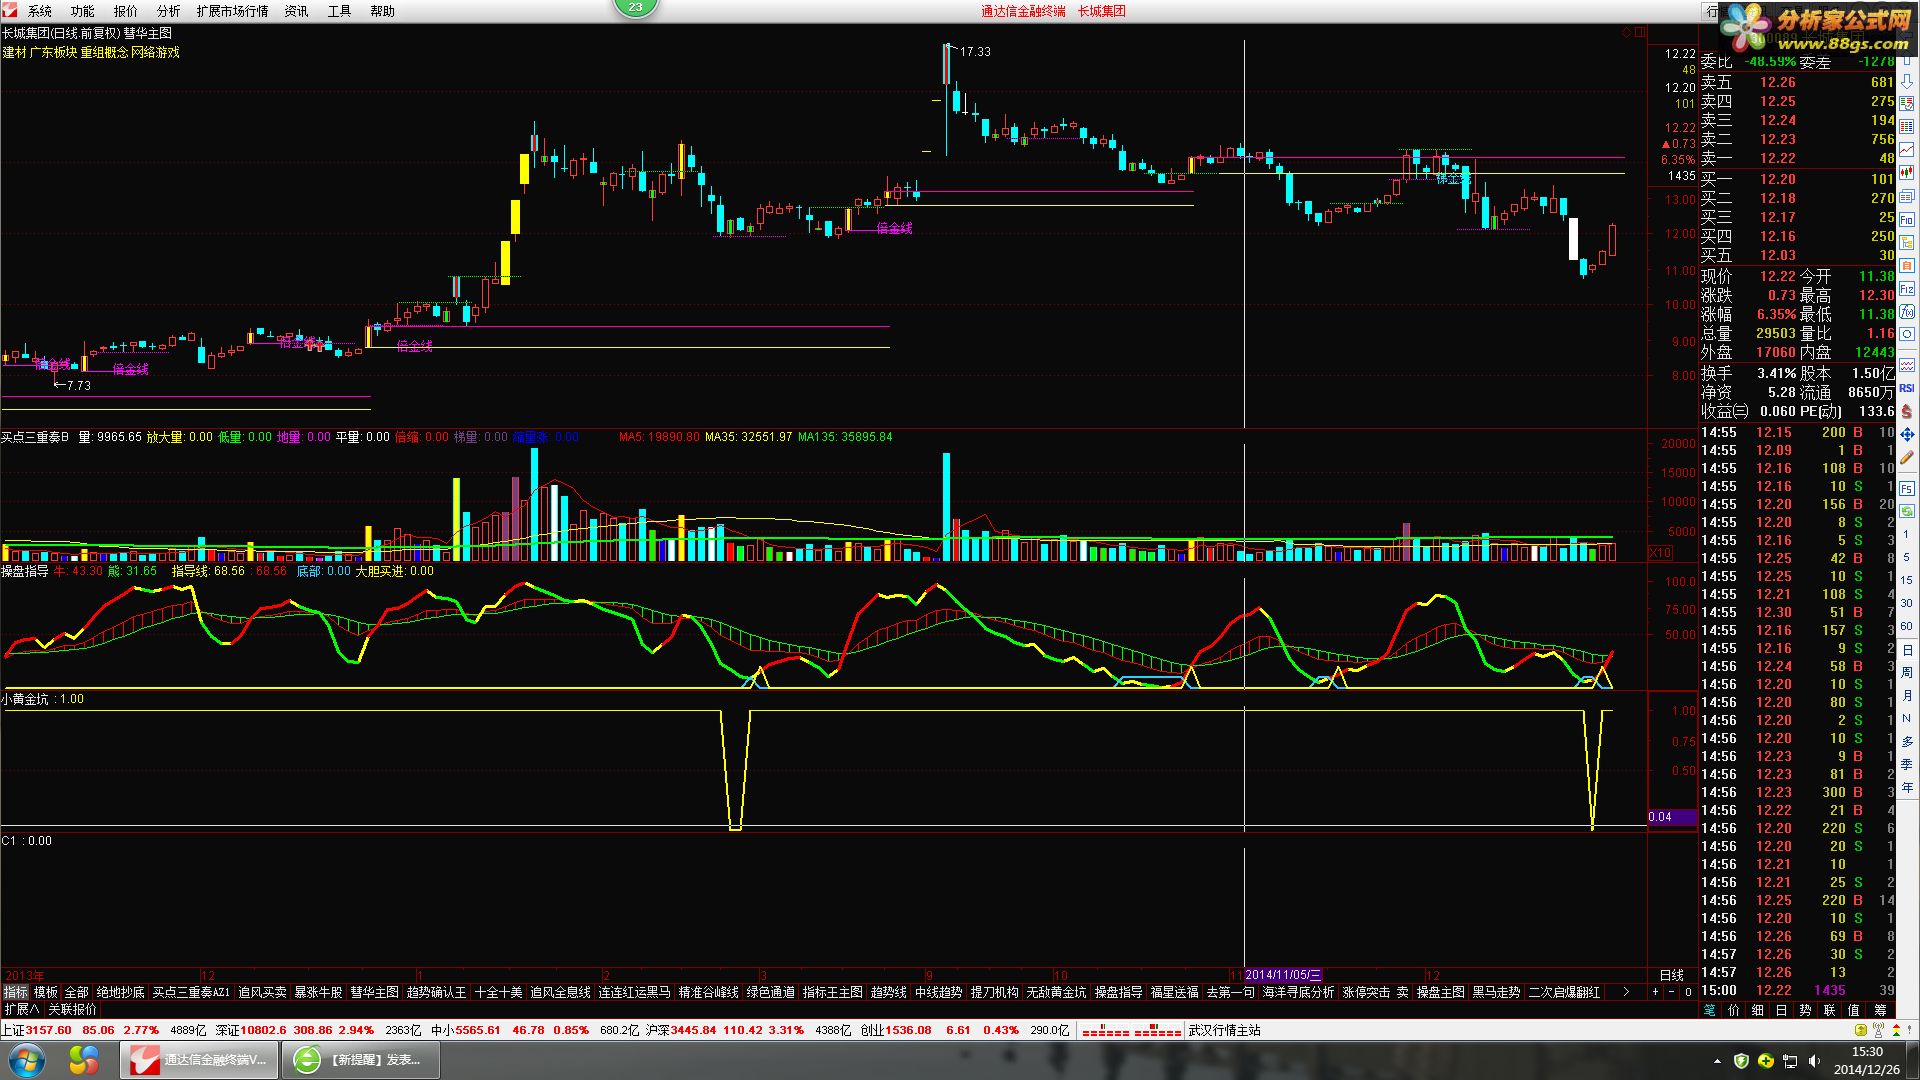Image resolution: width=1920 pixels, height=1080 pixels.
Task: Open the 工具 menu
Action: click(x=340, y=11)
